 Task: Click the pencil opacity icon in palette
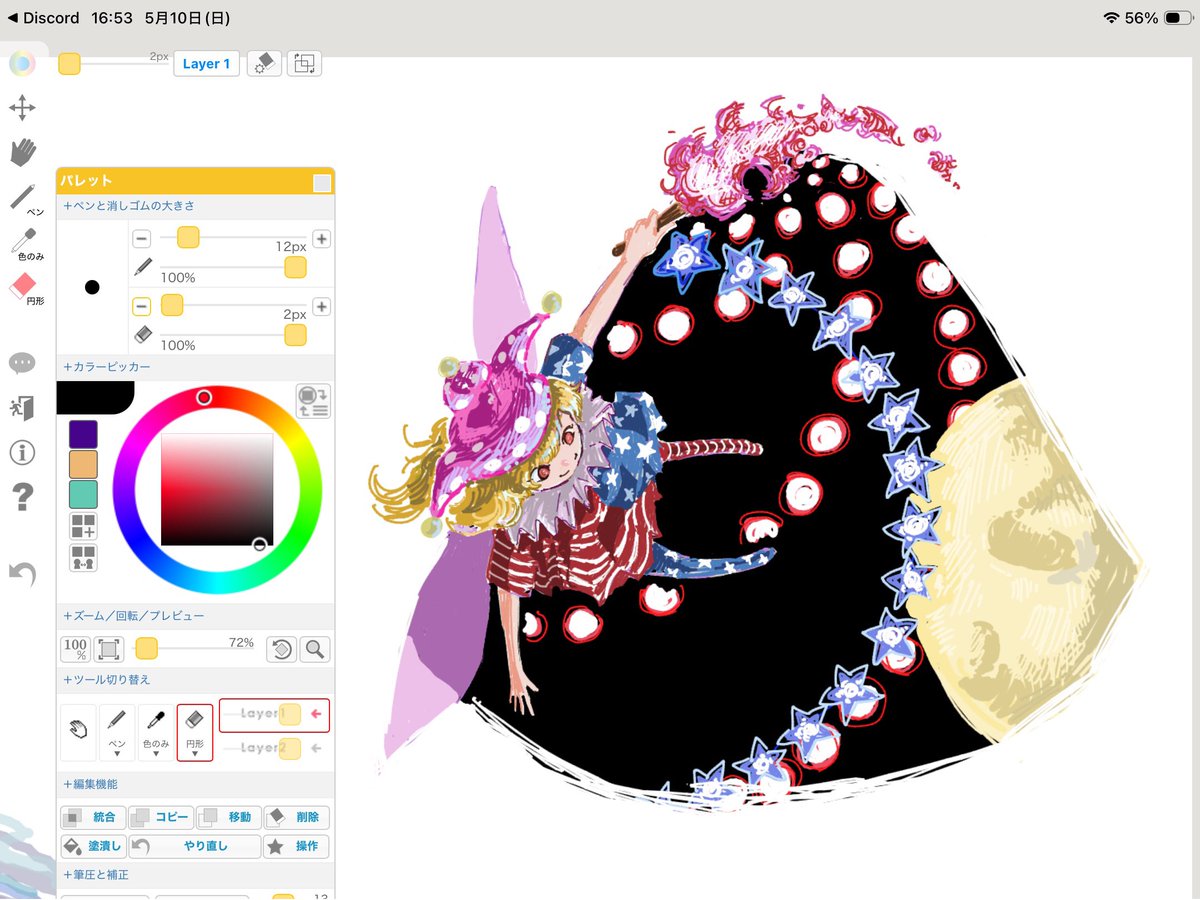pyautogui.click(x=143, y=267)
